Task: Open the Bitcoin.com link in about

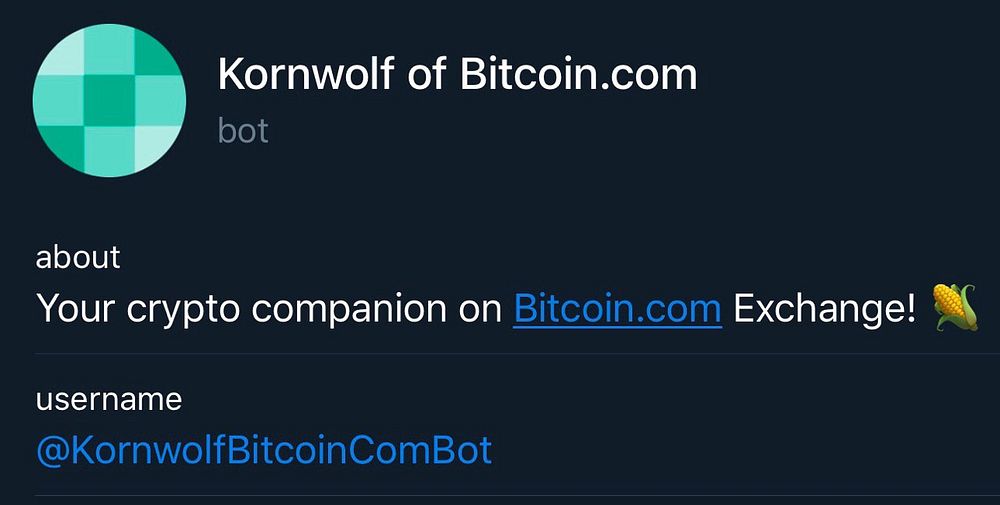Action: 617,309
